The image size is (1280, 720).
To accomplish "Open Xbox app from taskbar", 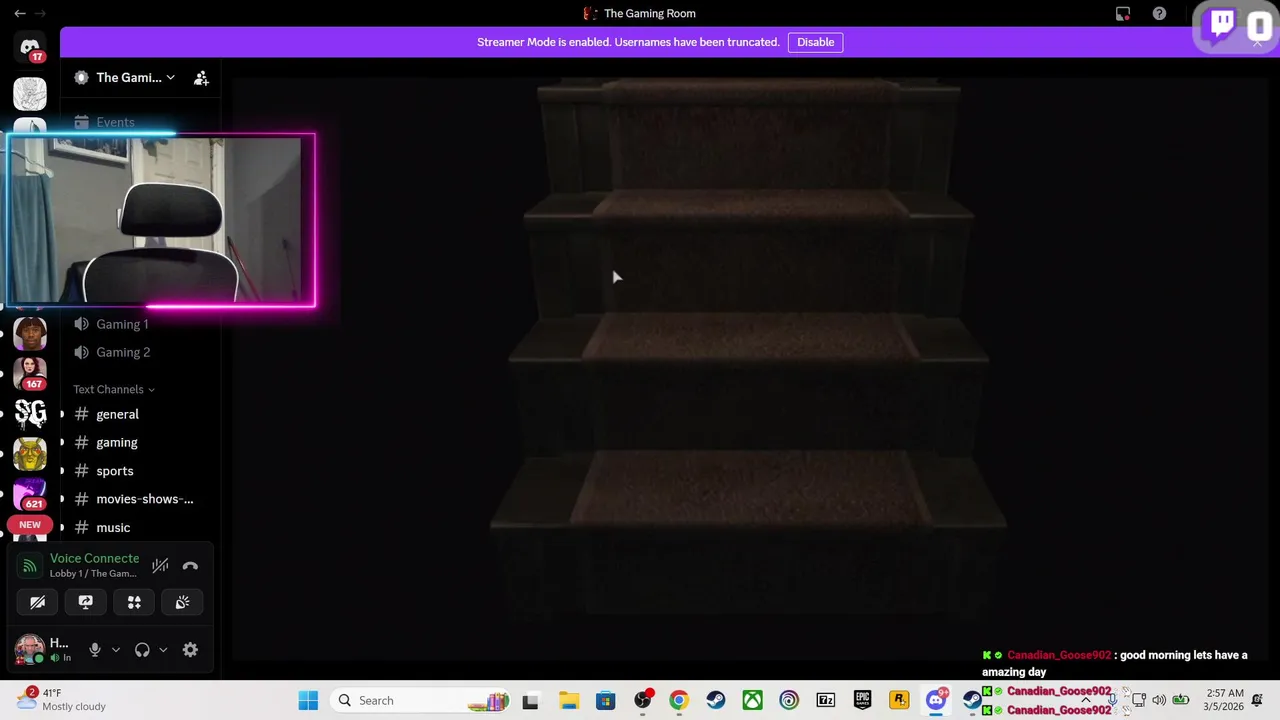I will pos(752,700).
